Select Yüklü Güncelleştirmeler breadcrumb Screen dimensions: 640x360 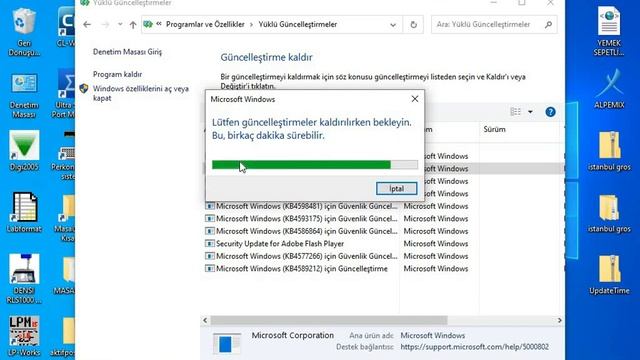coord(298,24)
